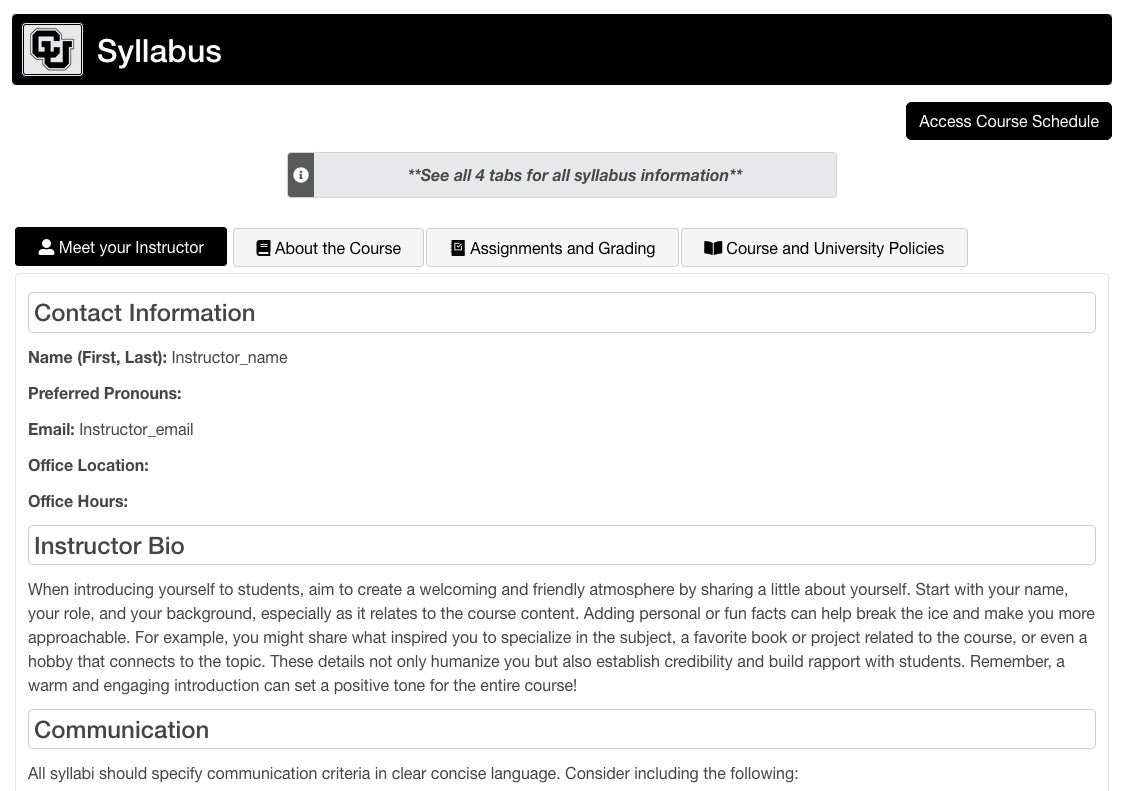The image size is (1129, 791).
Task: Click the syllabus notice banner text
Action: tap(575, 175)
